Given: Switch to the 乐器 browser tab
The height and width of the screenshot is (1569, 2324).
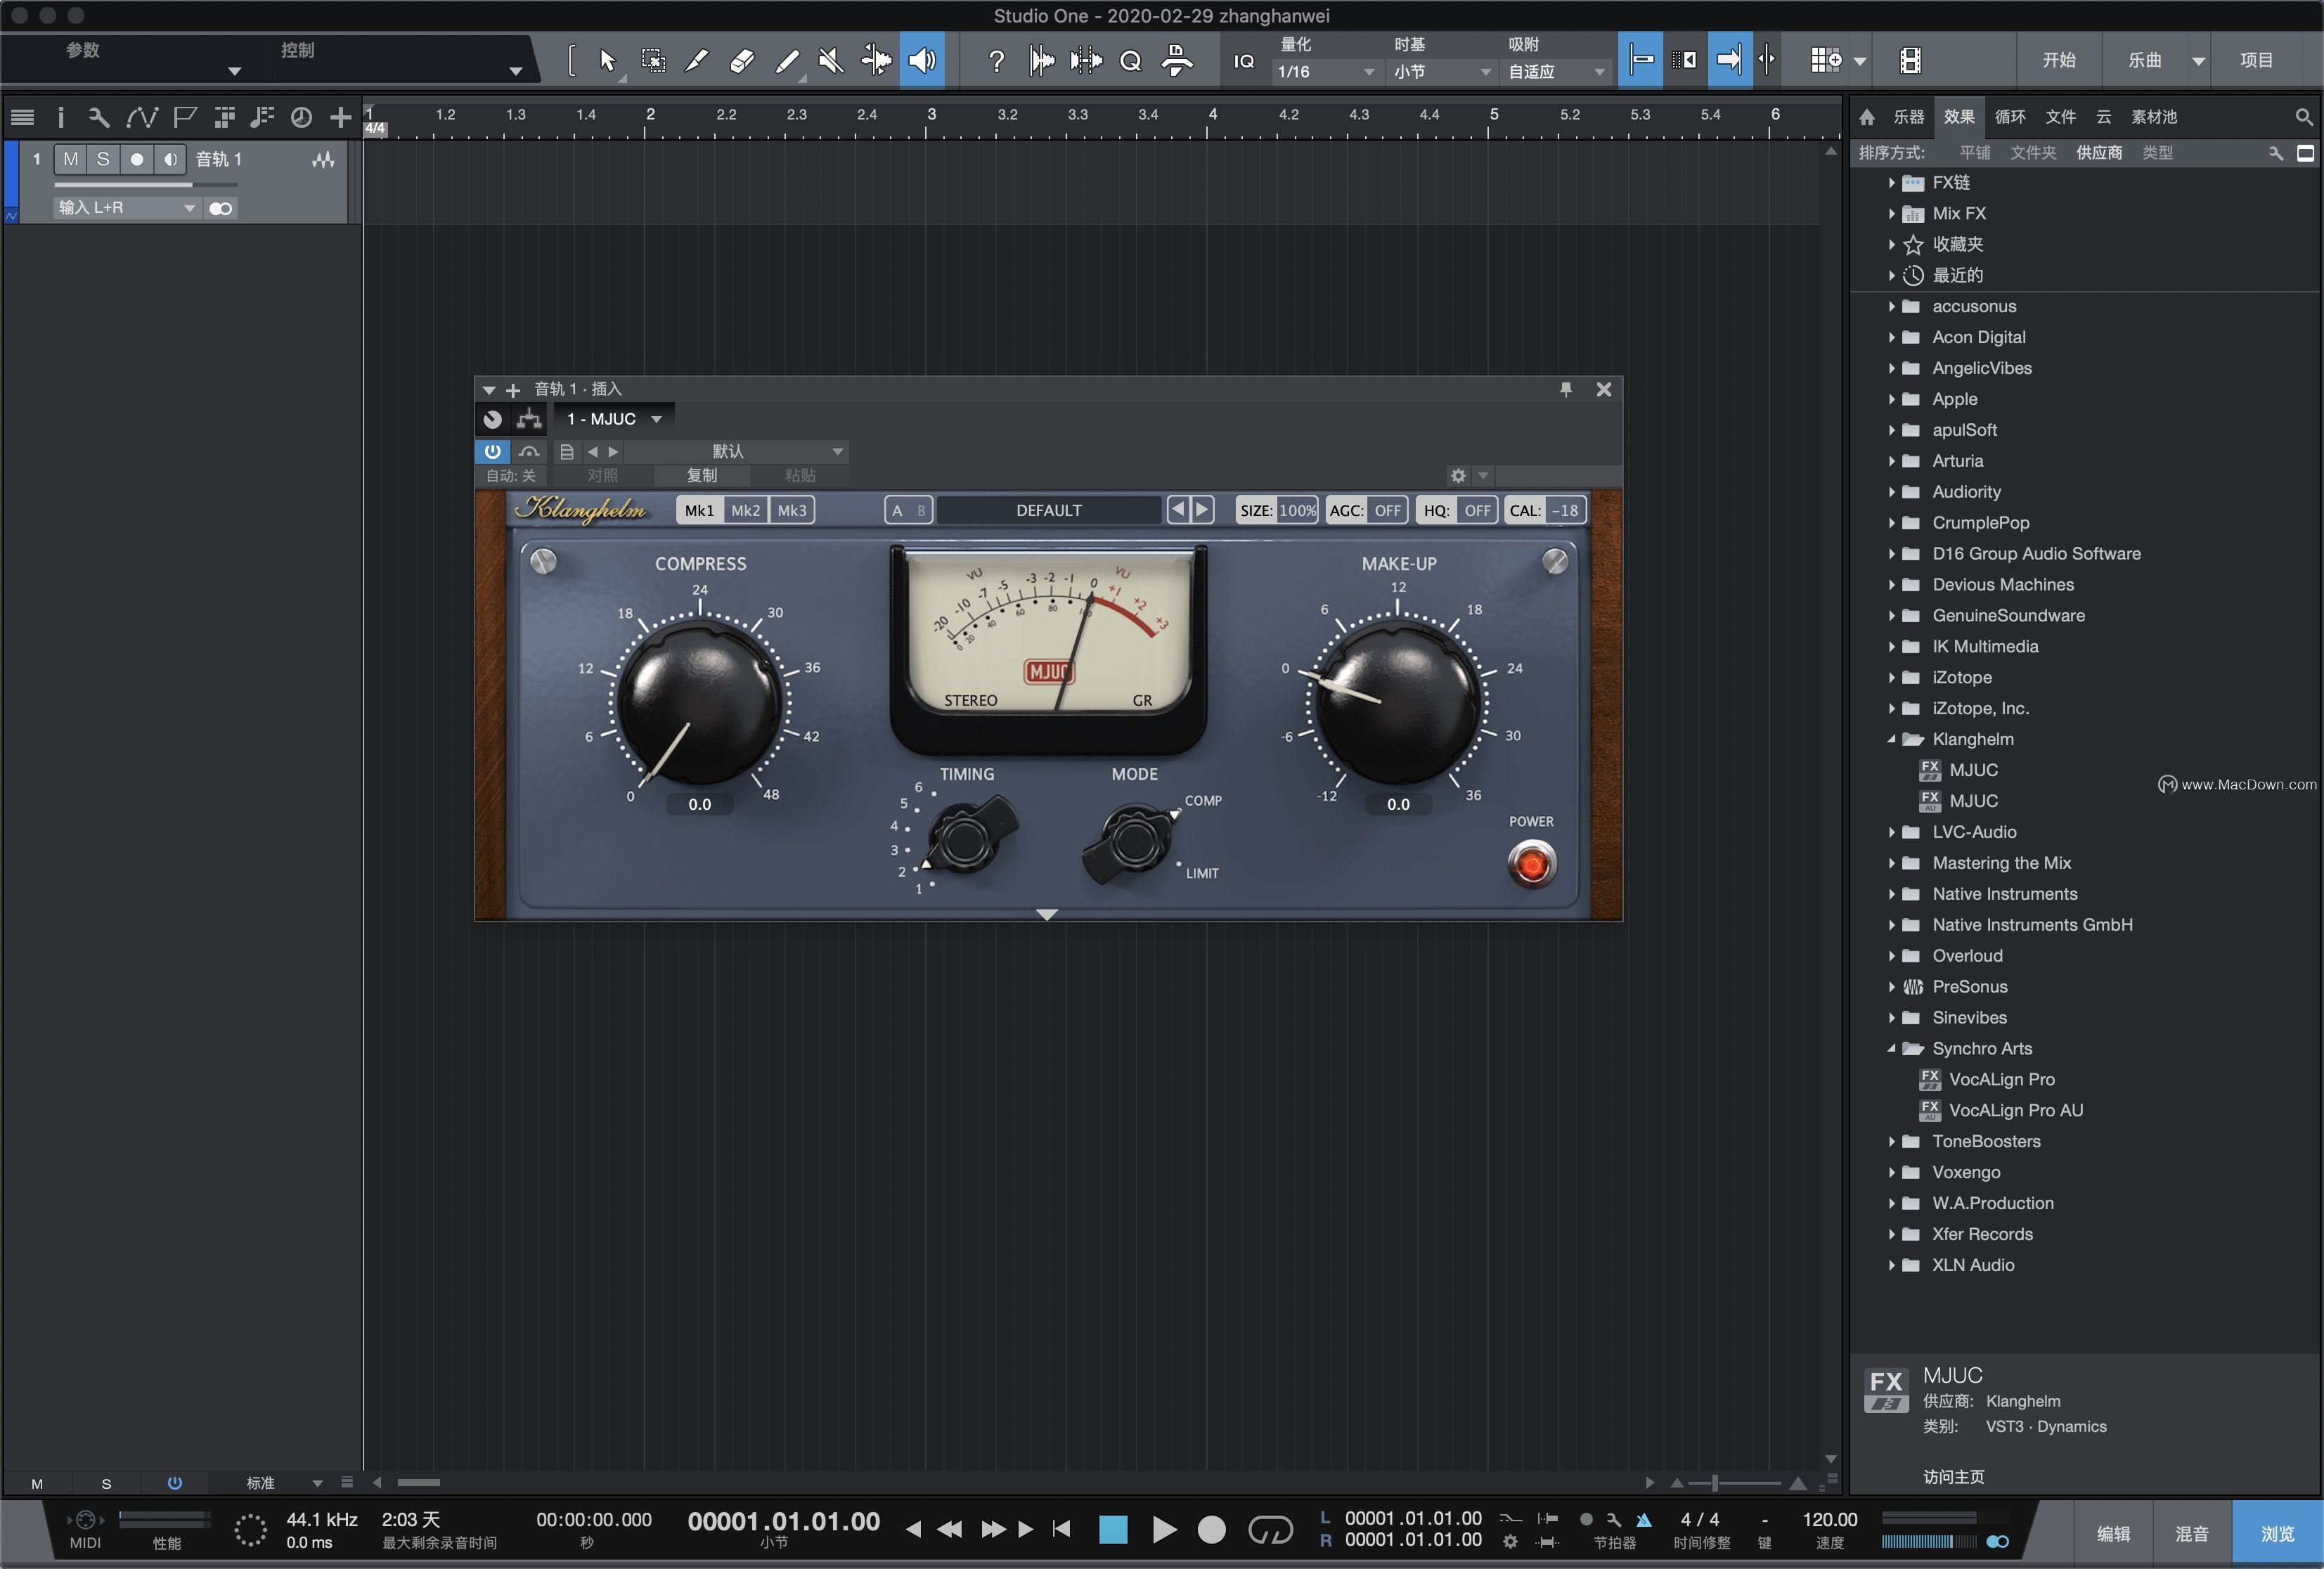Looking at the screenshot, I should 1908,117.
